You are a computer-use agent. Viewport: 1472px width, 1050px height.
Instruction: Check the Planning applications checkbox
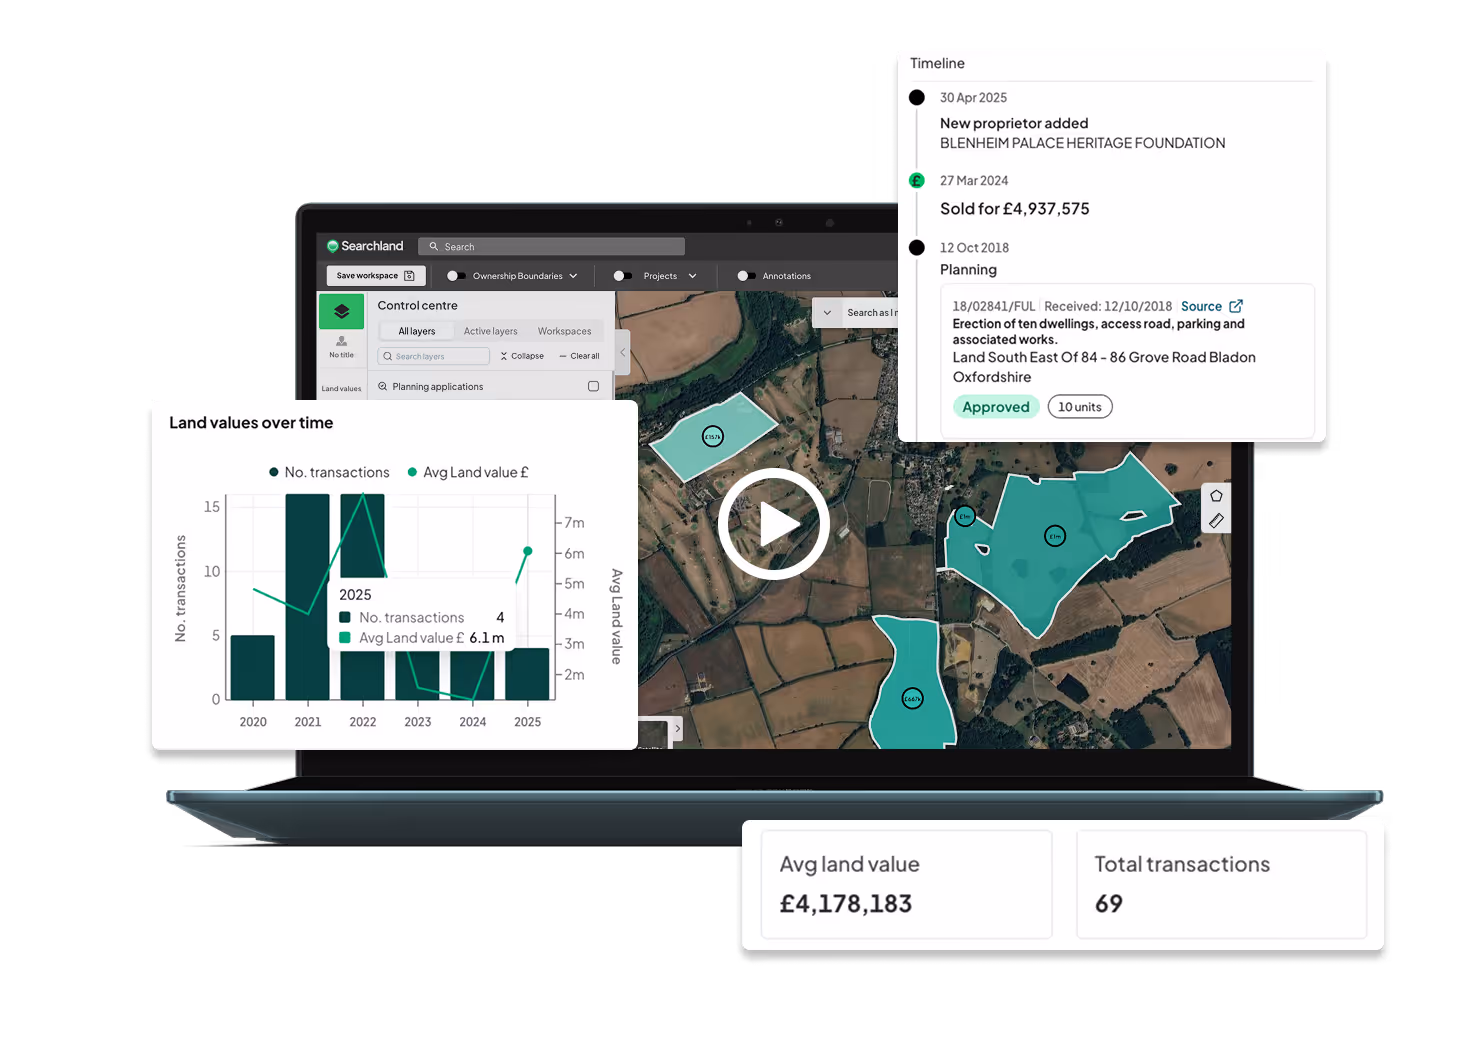[594, 386]
